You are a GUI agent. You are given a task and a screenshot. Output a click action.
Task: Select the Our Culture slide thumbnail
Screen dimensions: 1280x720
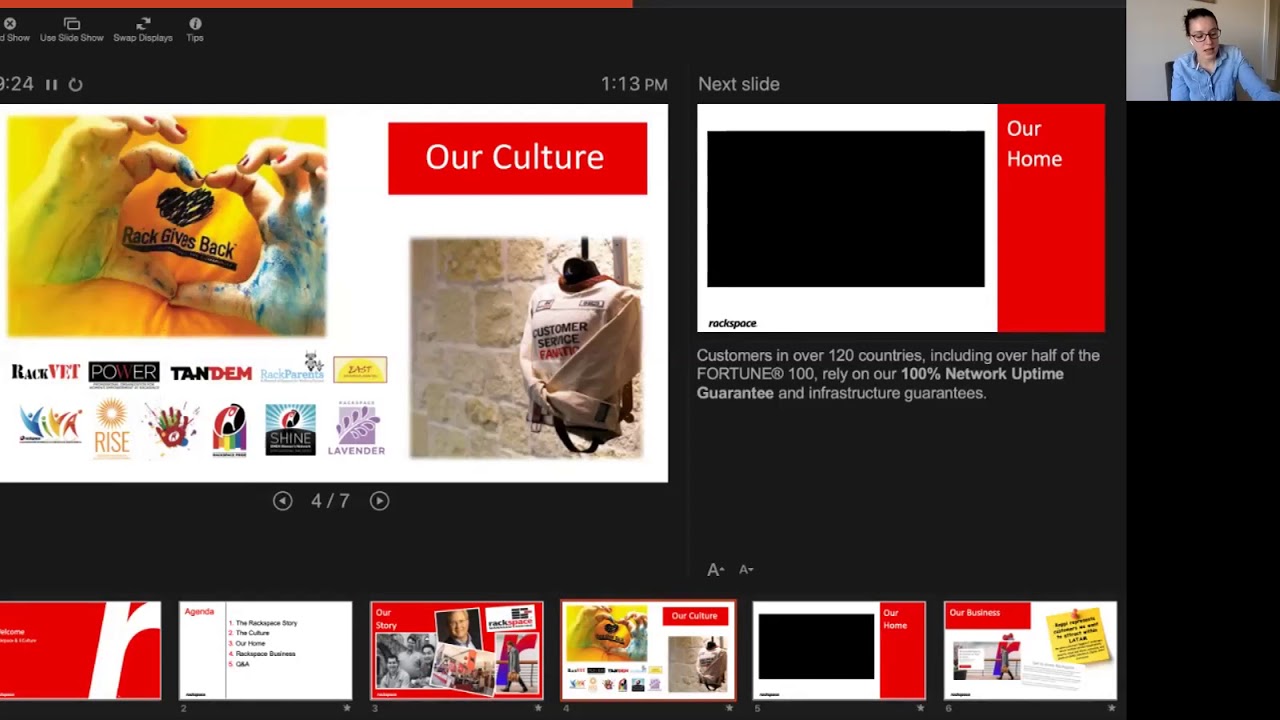click(x=648, y=650)
